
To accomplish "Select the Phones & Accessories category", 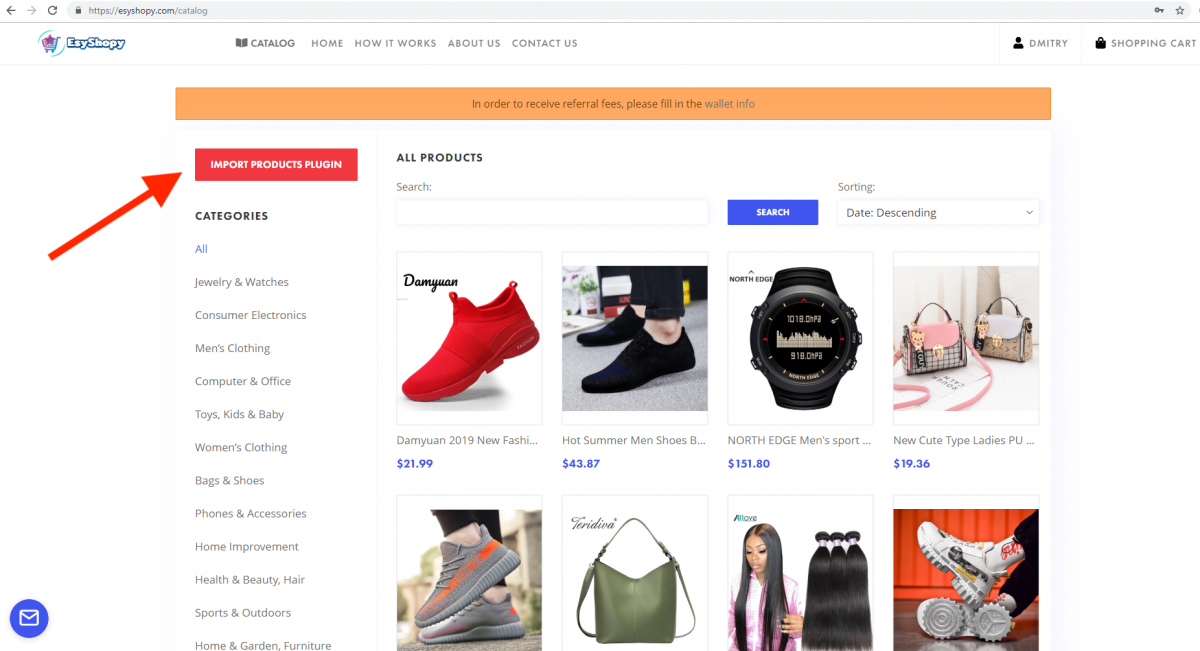I will 251,513.
